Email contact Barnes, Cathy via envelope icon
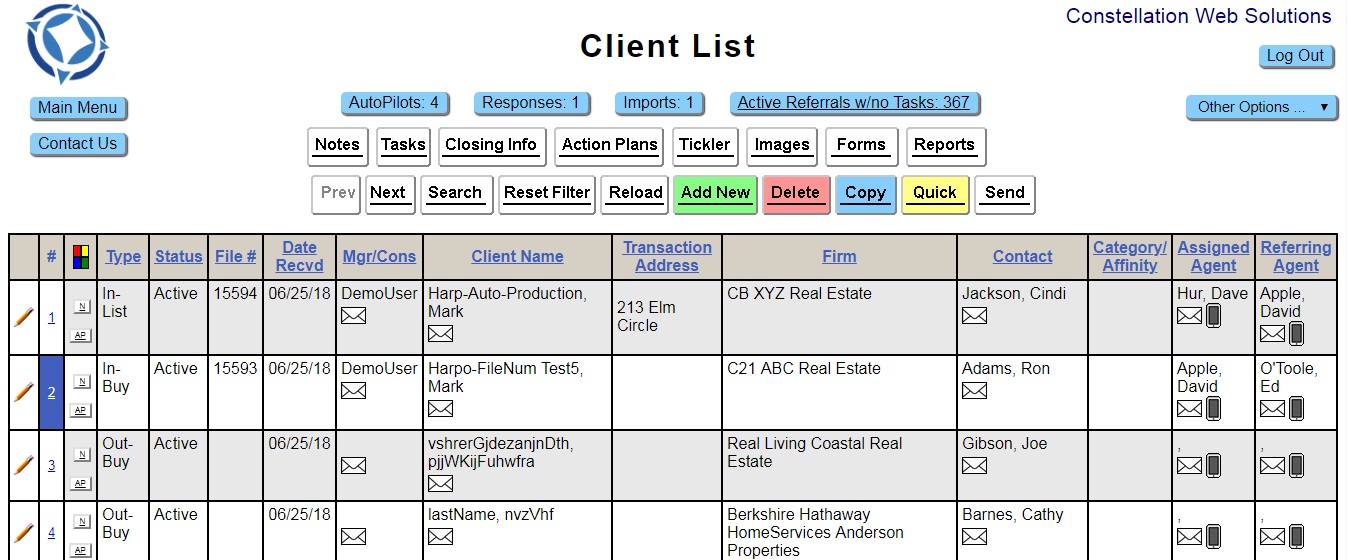1347x560 pixels. click(x=974, y=537)
